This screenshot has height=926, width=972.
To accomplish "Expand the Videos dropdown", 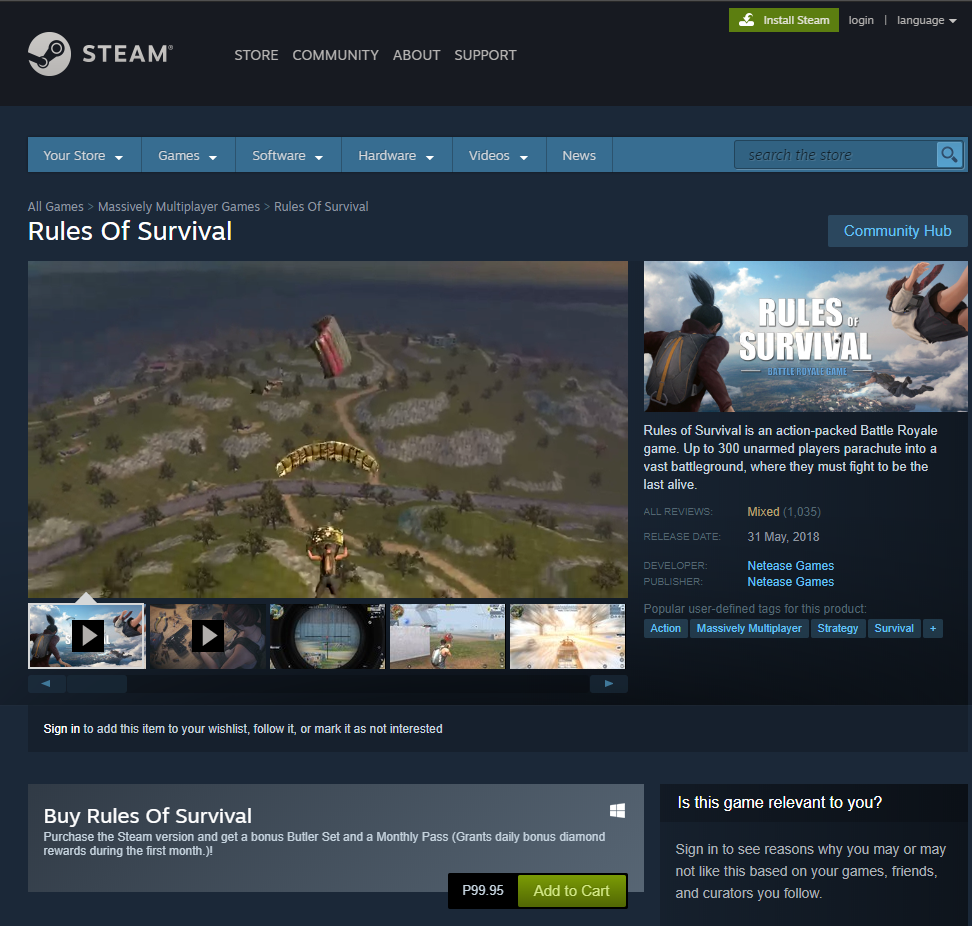I will tap(499, 155).
